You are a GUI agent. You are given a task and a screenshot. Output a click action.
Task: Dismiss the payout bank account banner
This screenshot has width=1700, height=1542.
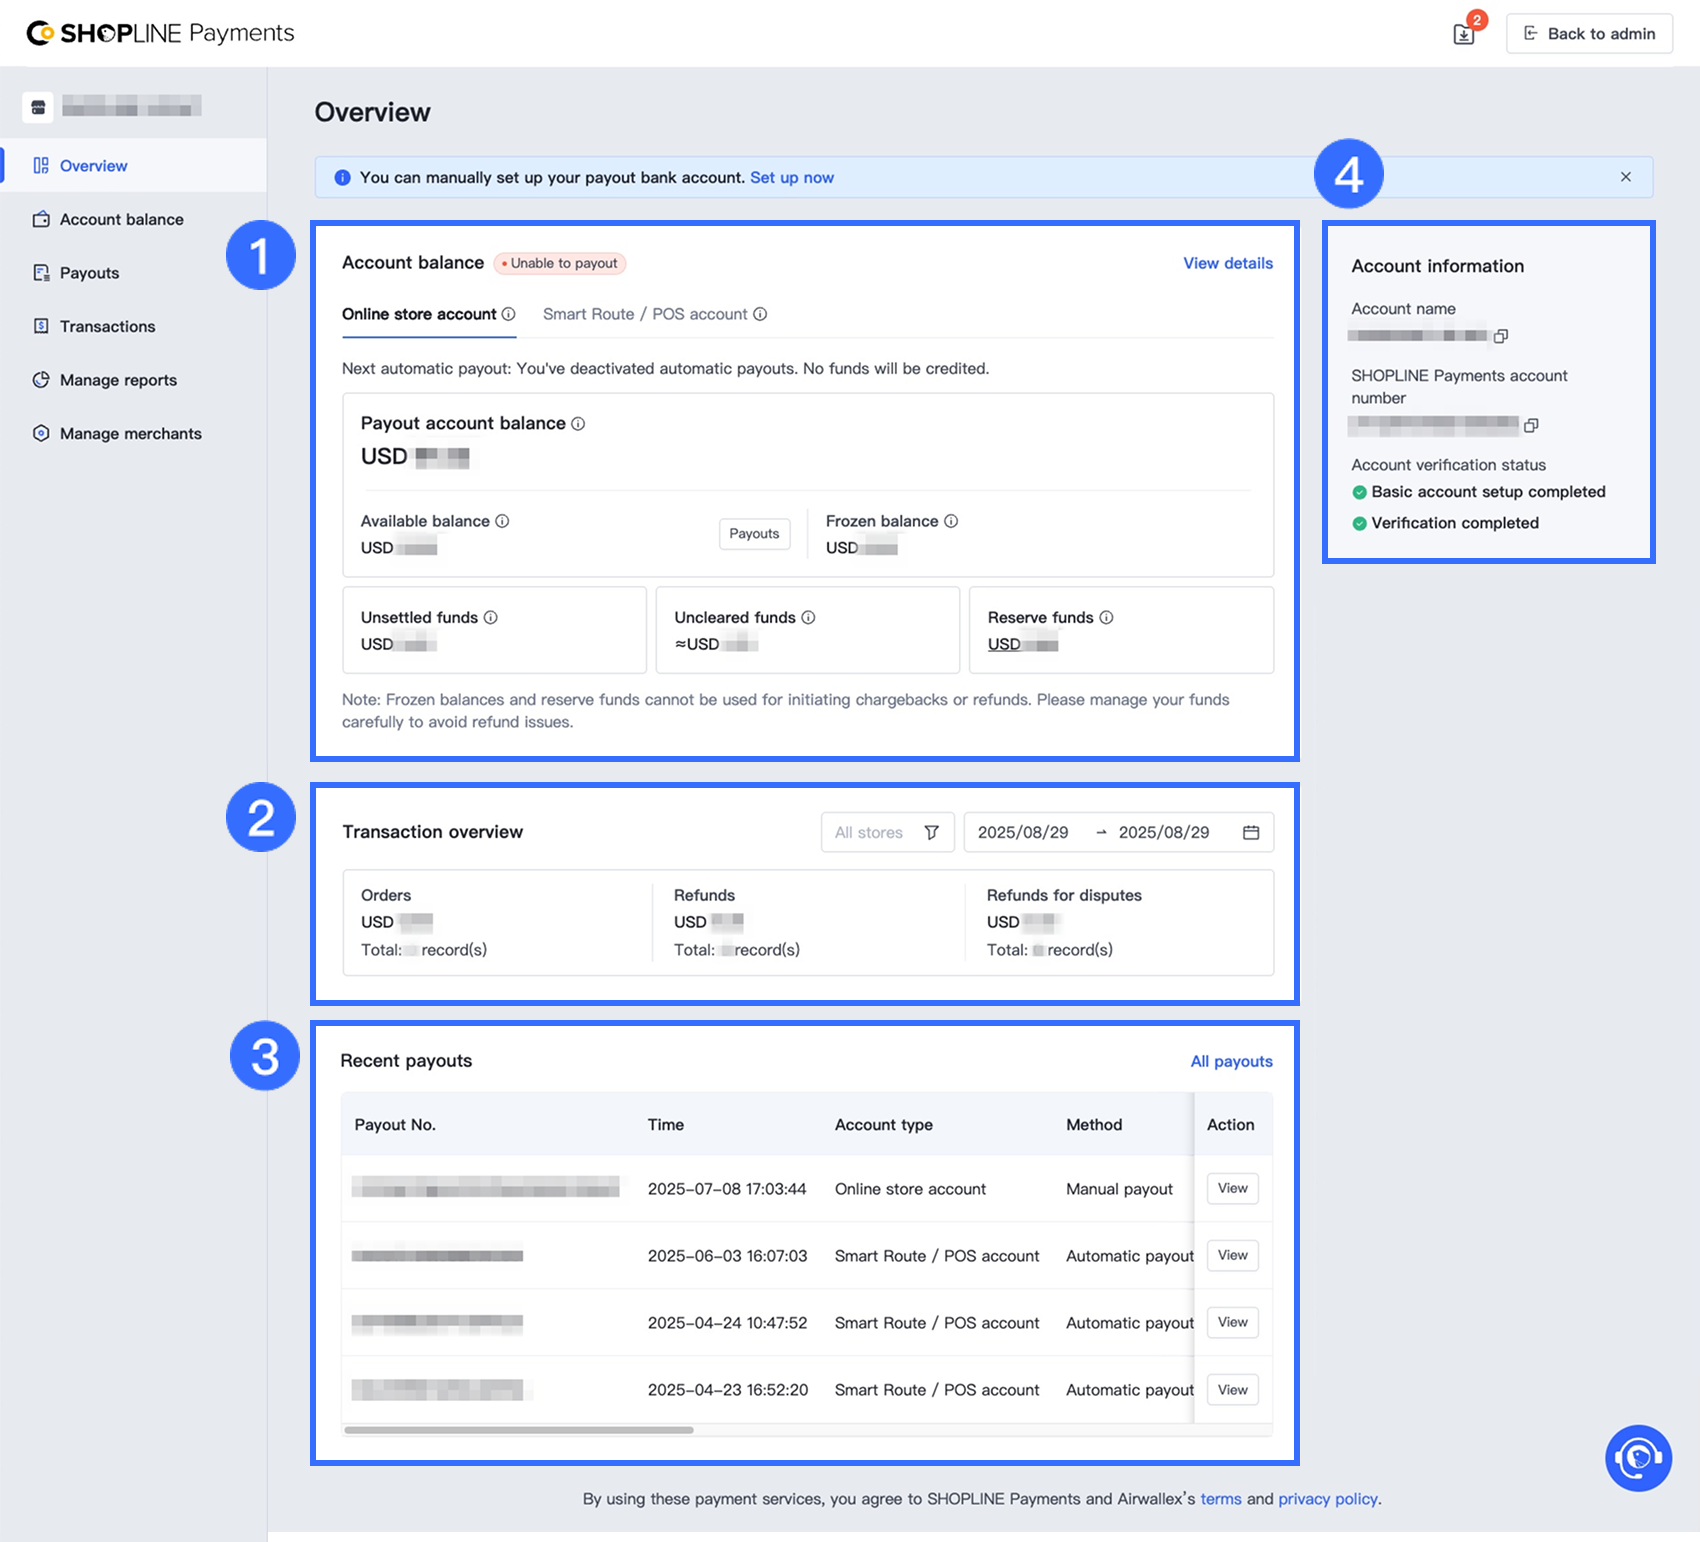pyautogui.click(x=1626, y=177)
